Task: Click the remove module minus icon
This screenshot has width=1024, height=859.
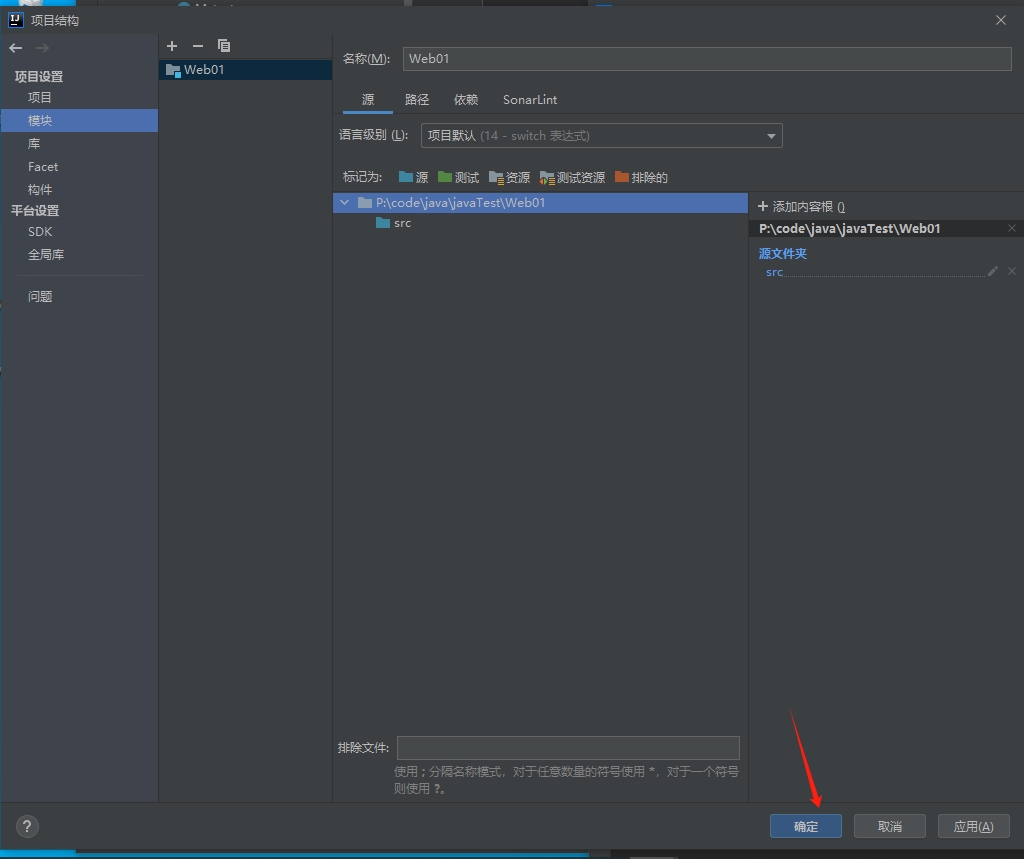Action: pos(198,46)
